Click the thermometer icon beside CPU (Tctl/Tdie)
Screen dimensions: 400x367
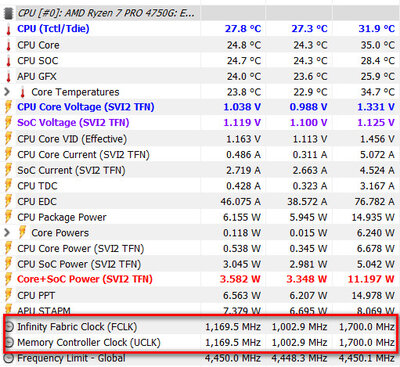coord(8,29)
